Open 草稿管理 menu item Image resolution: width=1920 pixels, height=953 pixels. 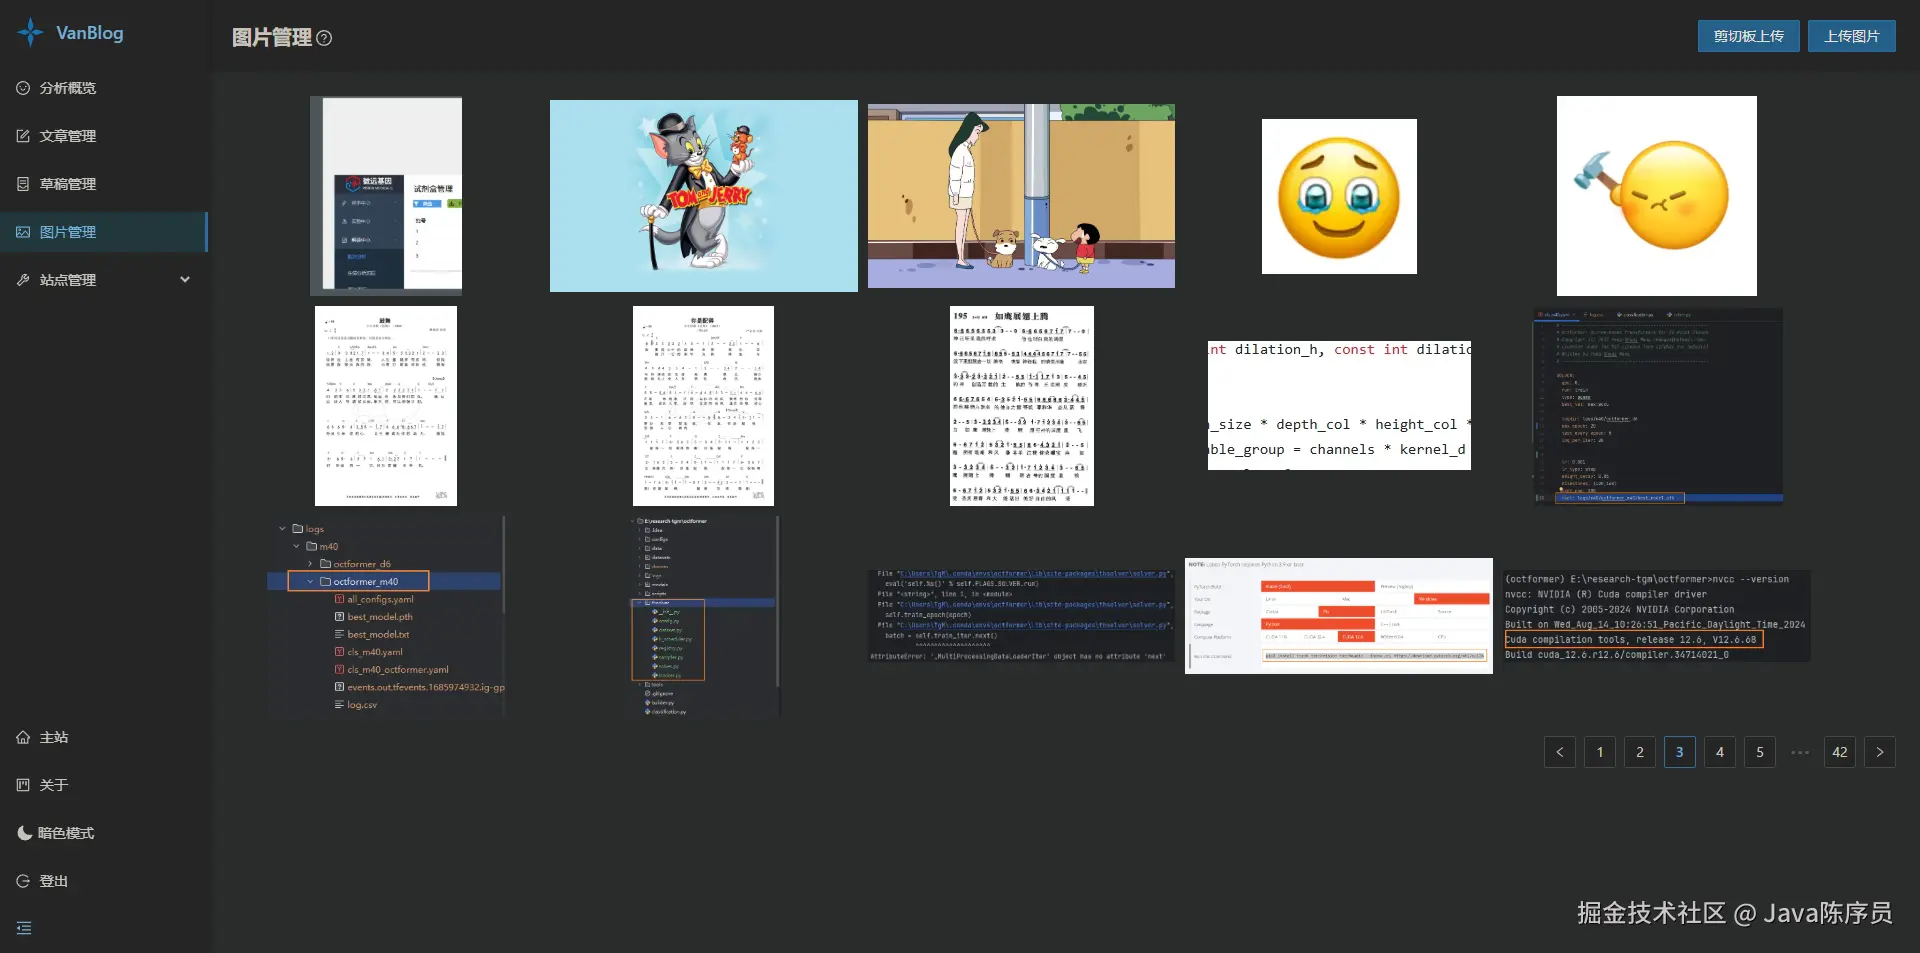[x=104, y=184]
